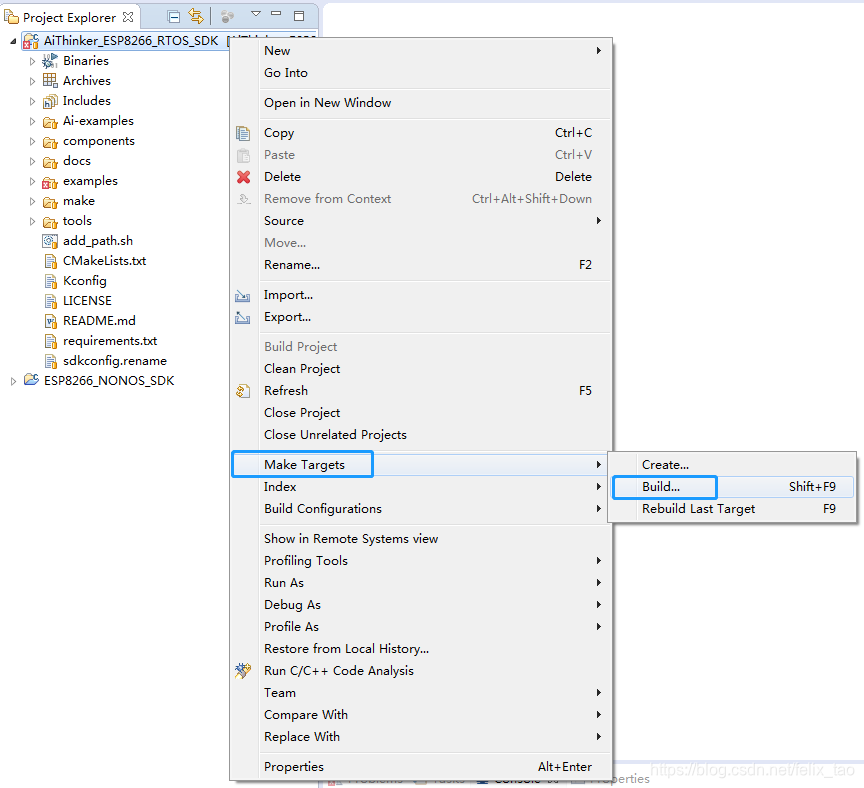Open the Project Explorer View Menu arrow
Viewport: 864px width, 788px height.
tap(256, 14)
